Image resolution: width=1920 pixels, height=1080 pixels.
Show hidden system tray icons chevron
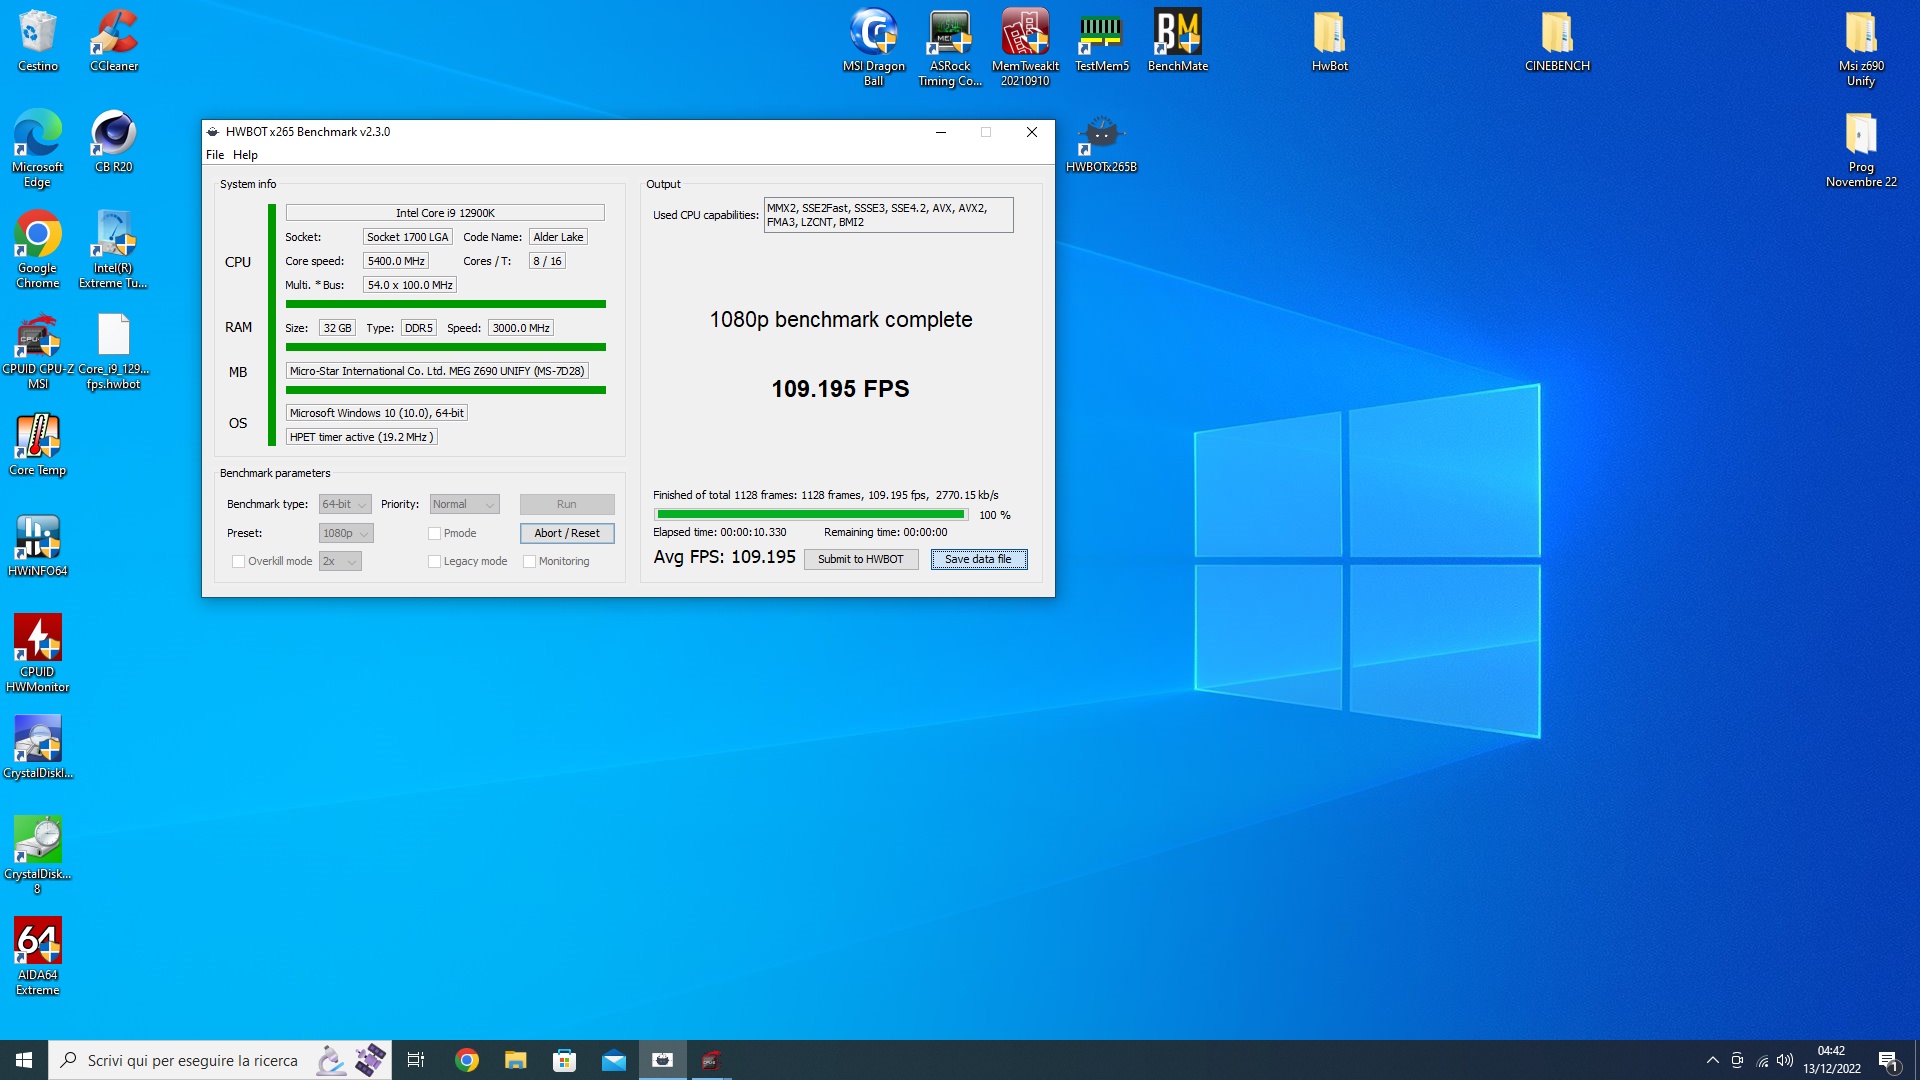[x=1713, y=1060]
